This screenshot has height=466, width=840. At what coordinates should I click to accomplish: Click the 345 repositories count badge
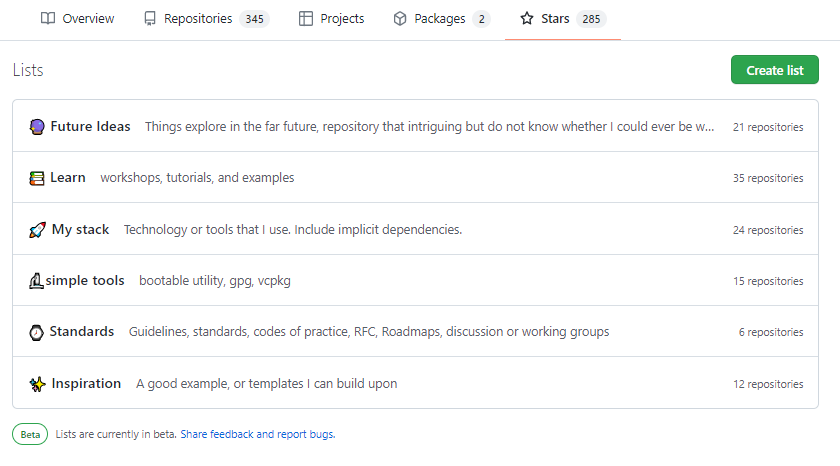(x=254, y=19)
